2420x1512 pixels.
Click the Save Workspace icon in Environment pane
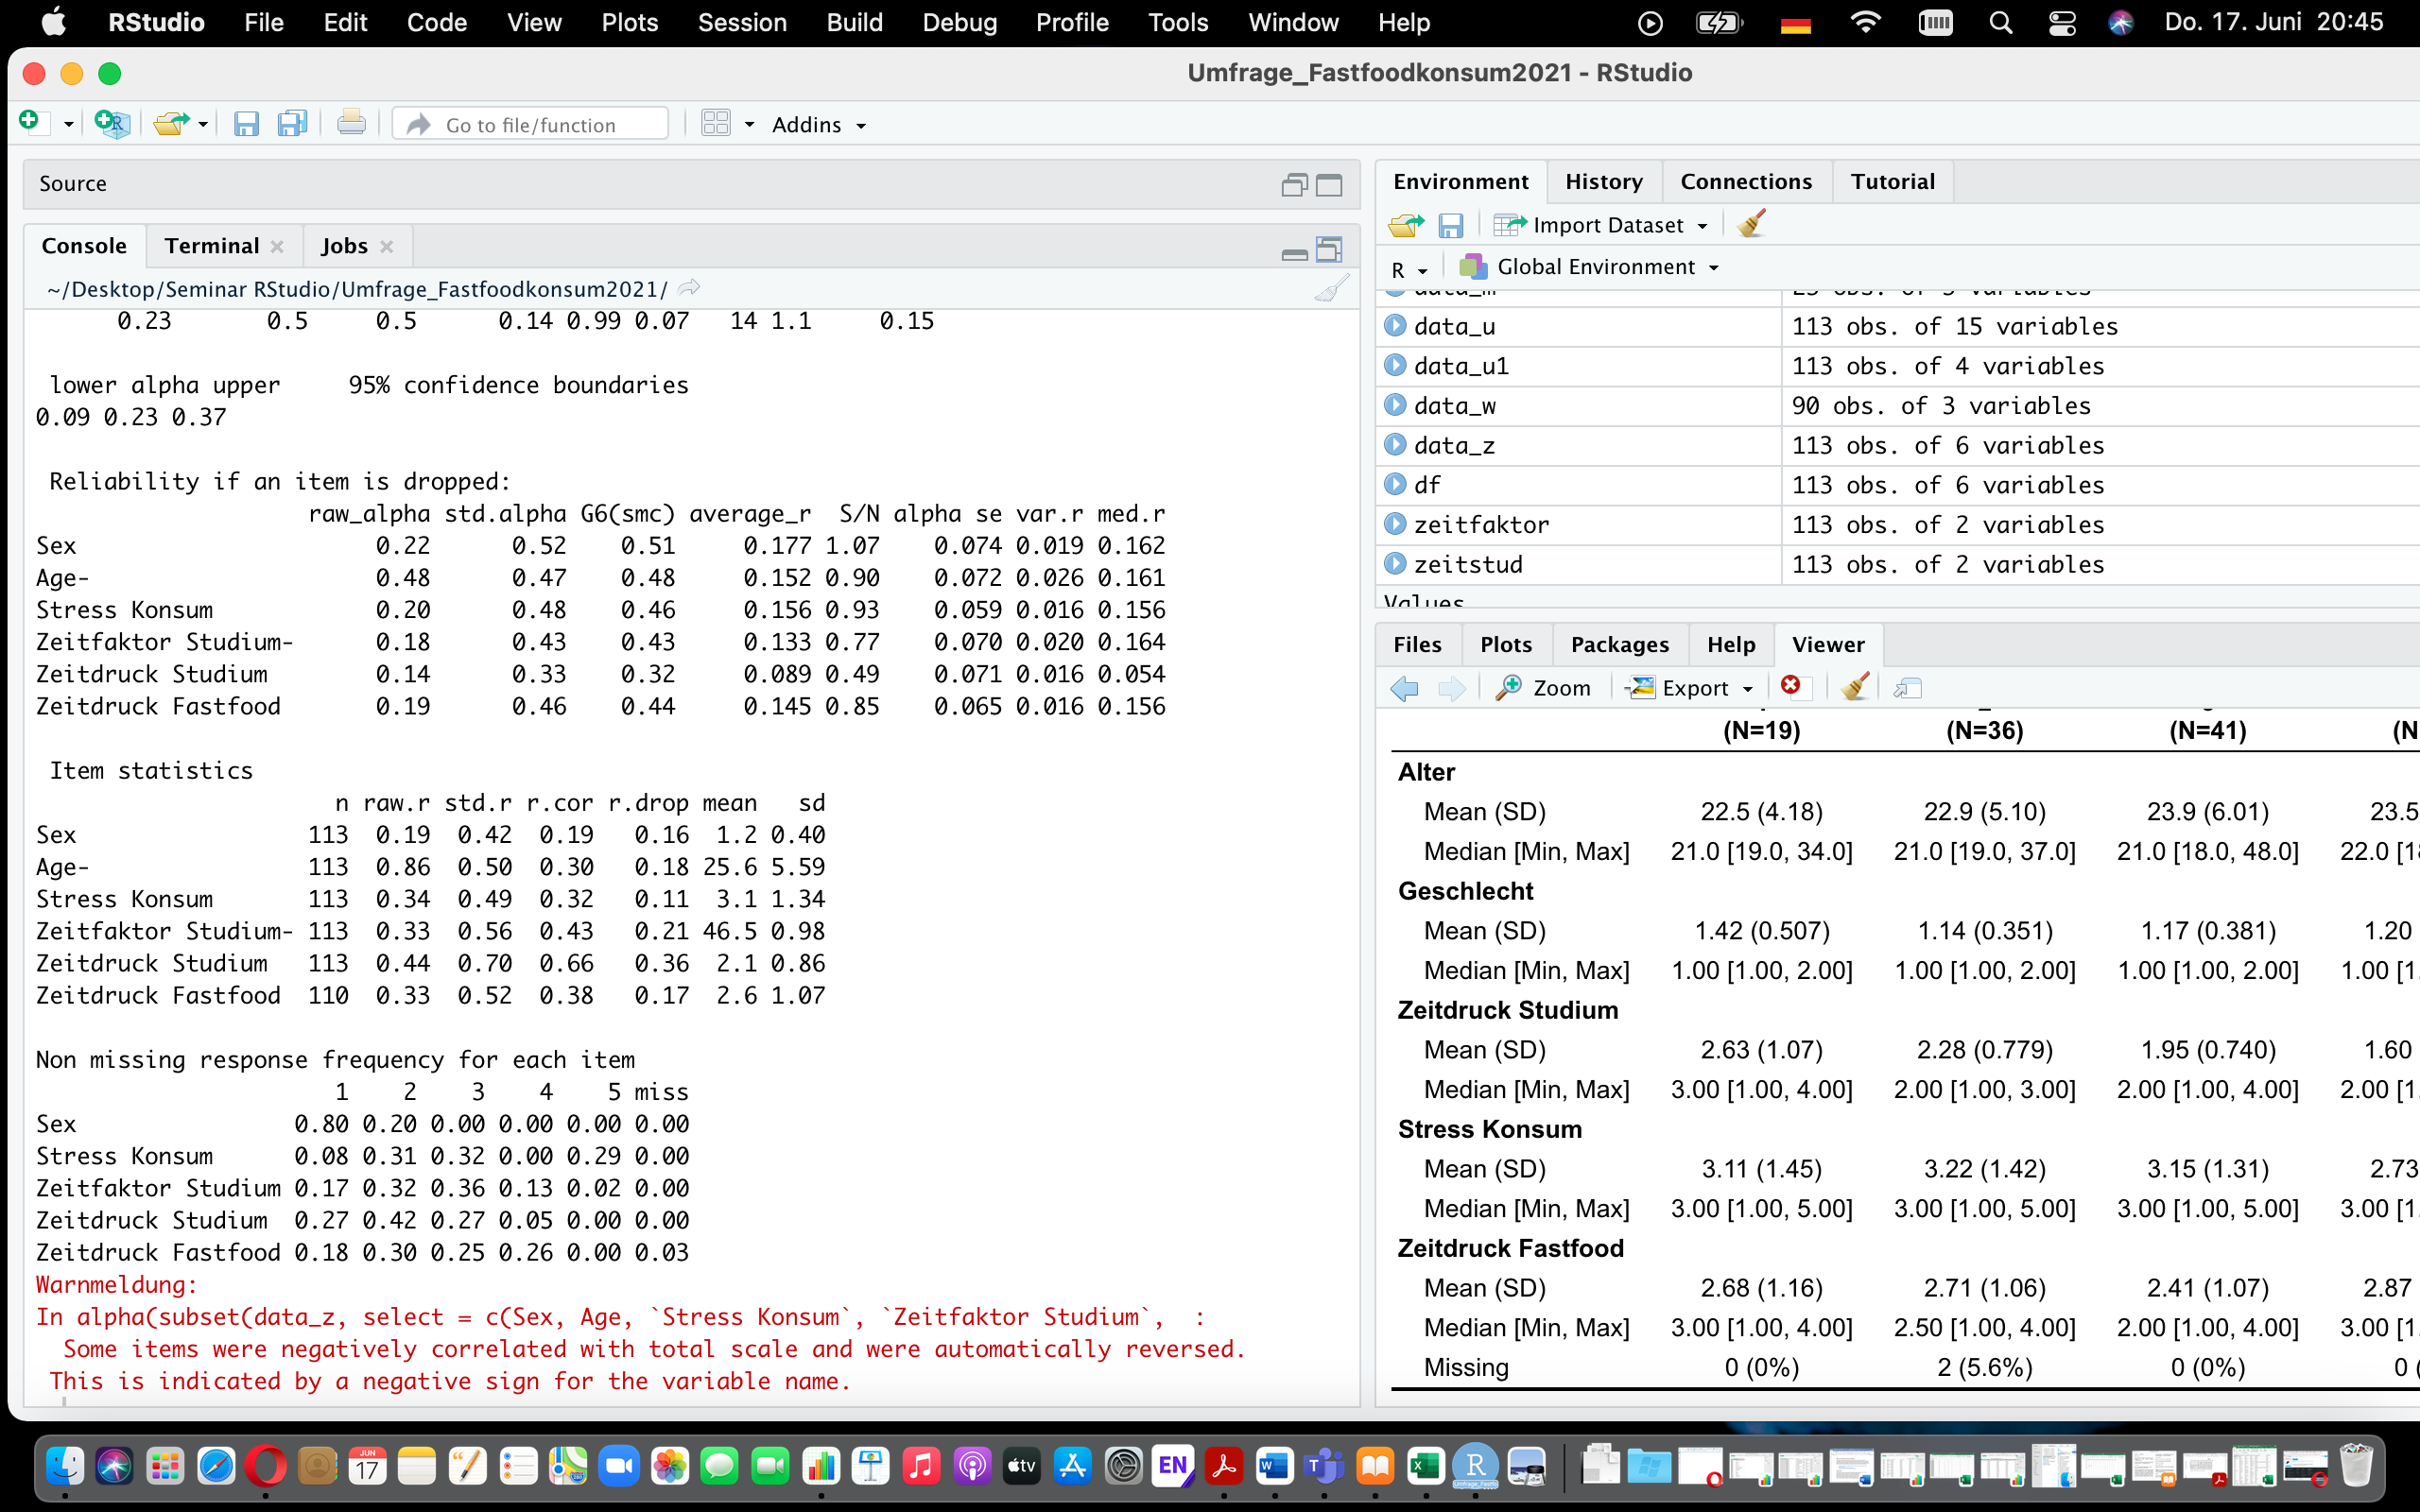coord(1451,225)
